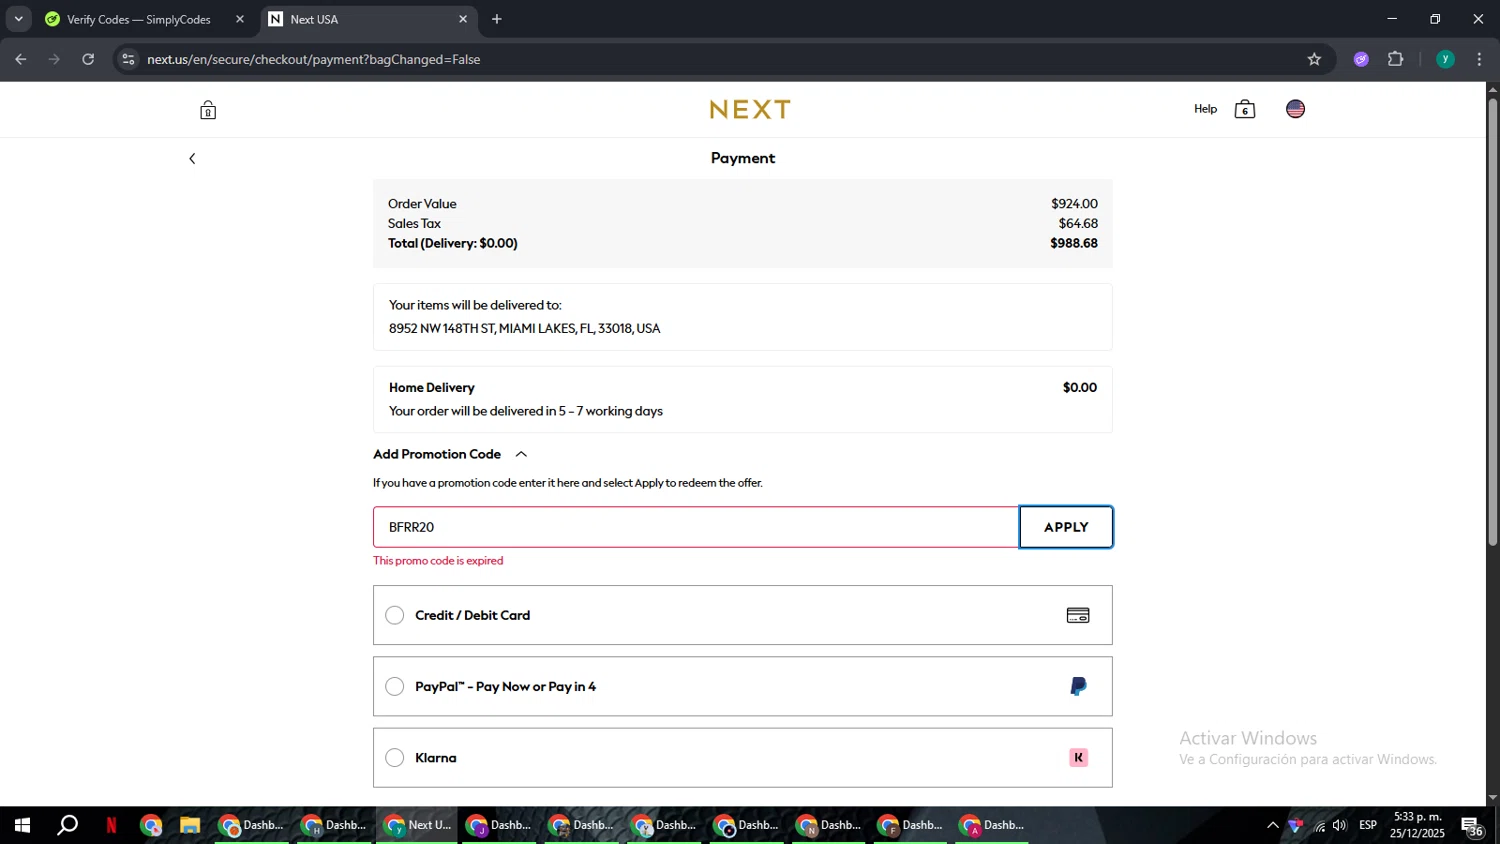Click the PayPal logo icon
Viewport: 1500px width, 844px height.
coord(1078,686)
